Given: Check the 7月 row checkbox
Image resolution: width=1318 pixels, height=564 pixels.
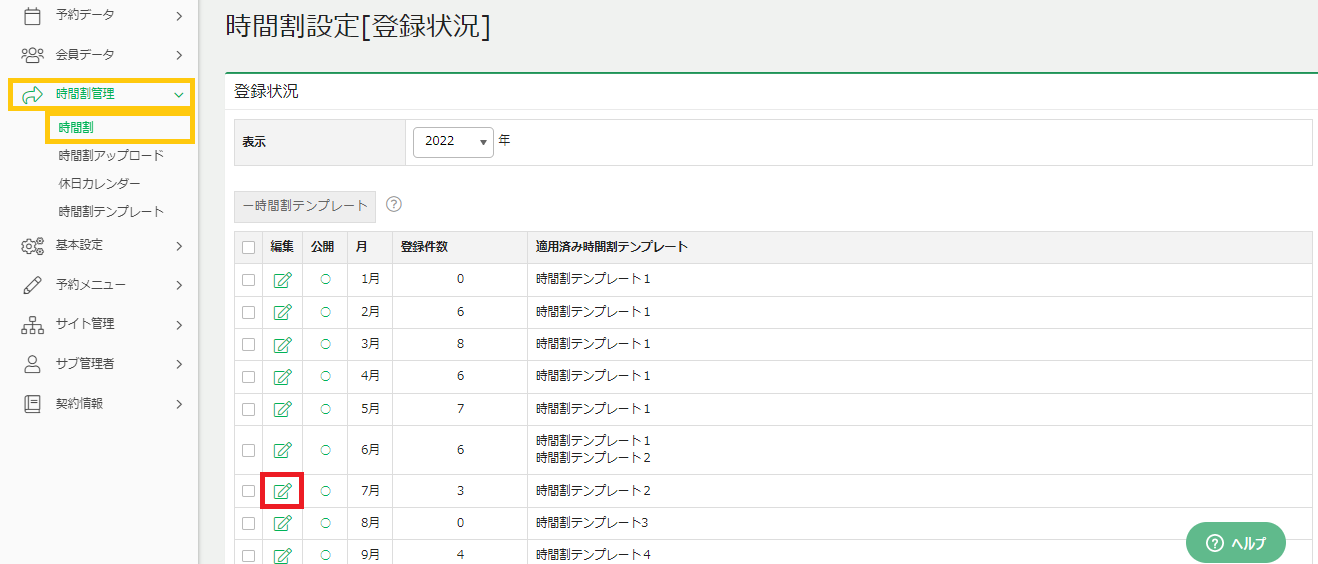Looking at the screenshot, I should click(249, 491).
